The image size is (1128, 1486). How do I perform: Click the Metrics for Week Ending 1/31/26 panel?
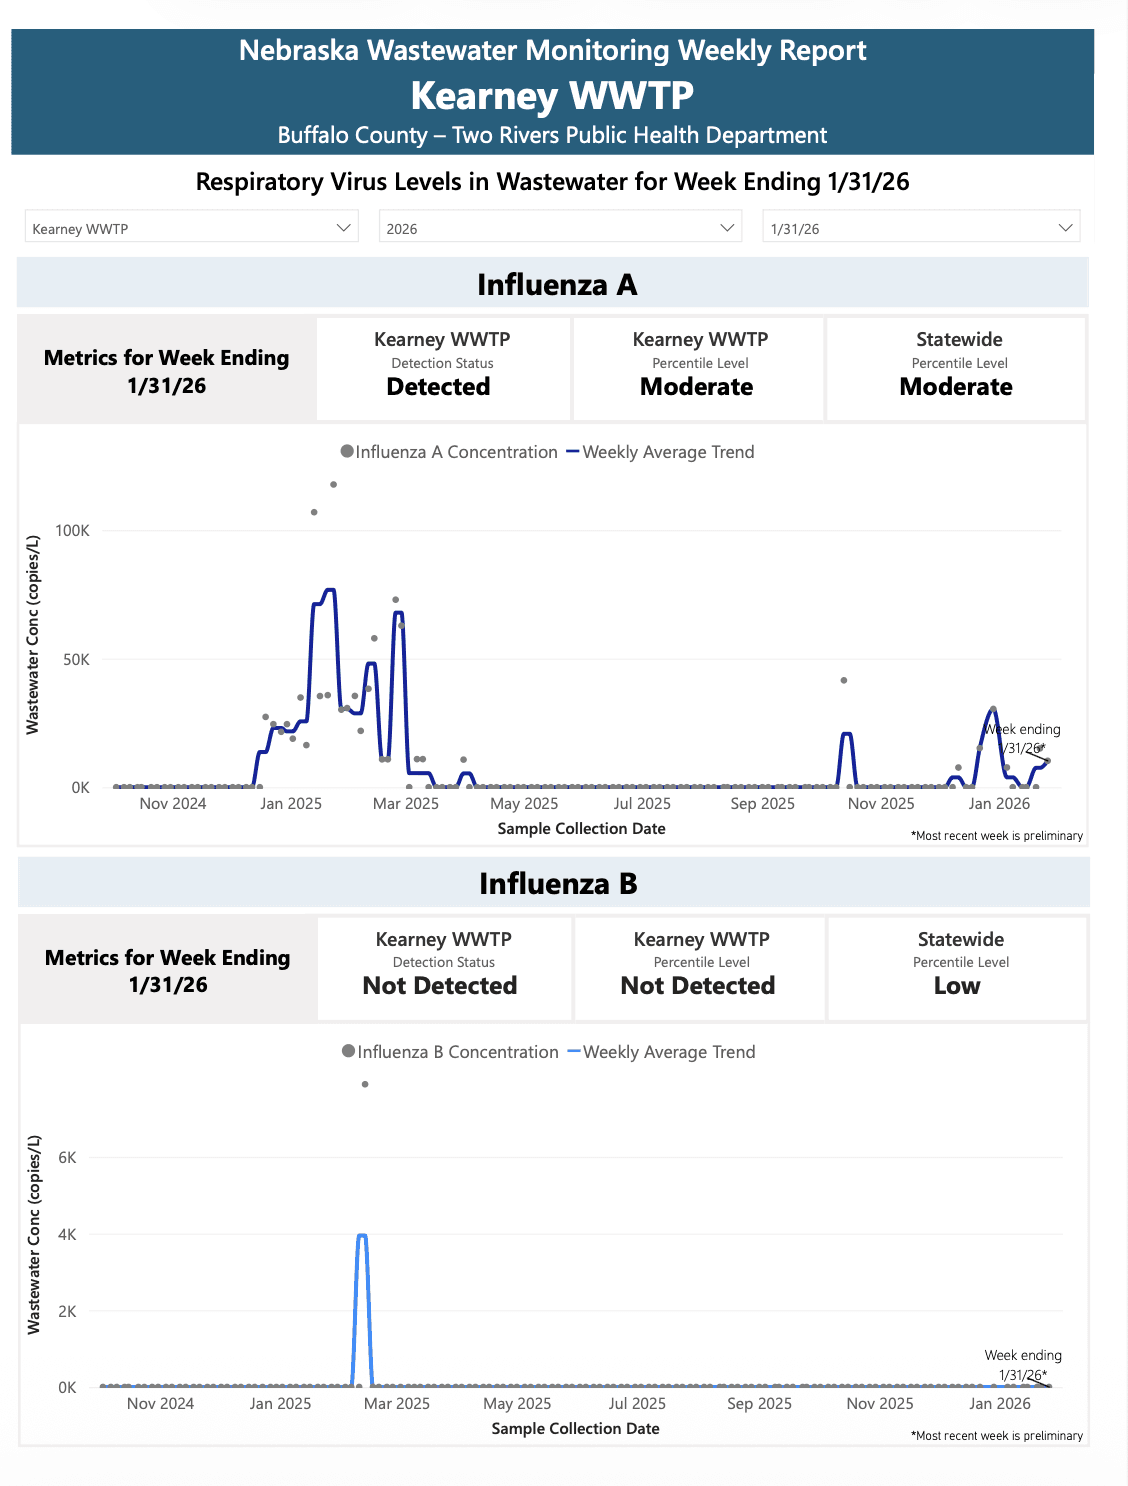pos(166,369)
